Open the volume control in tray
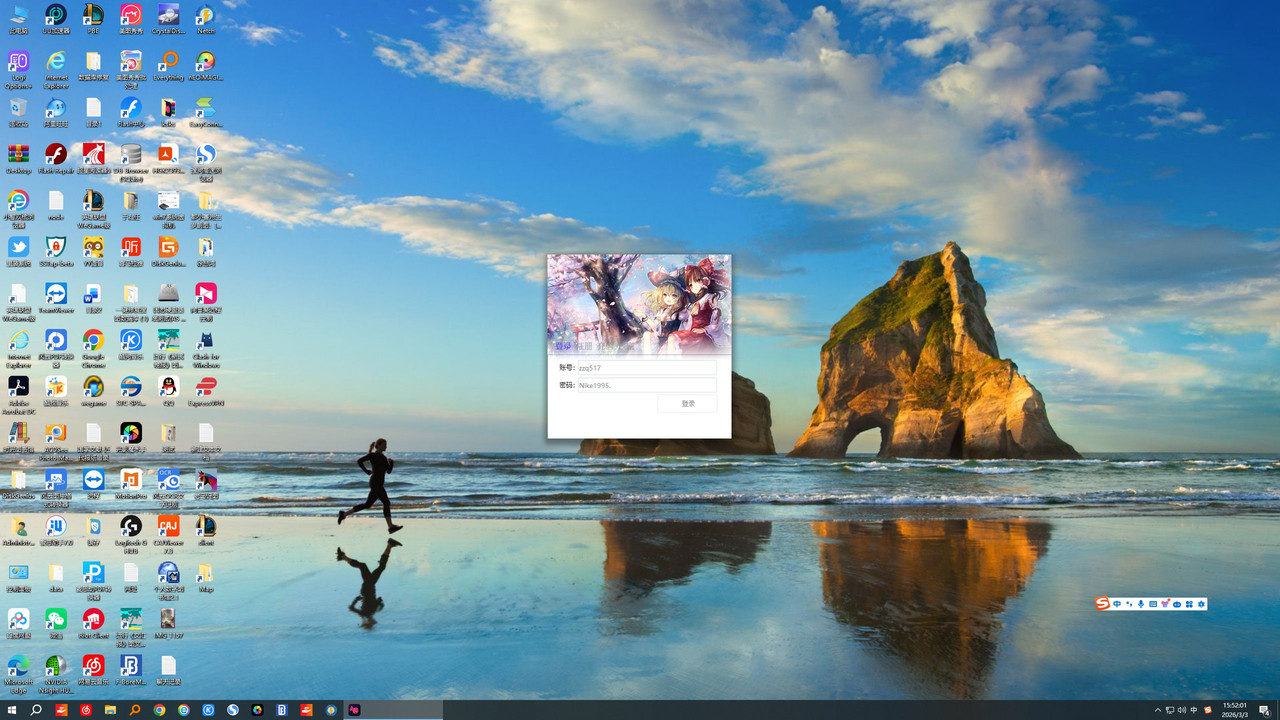 pos(1182,710)
